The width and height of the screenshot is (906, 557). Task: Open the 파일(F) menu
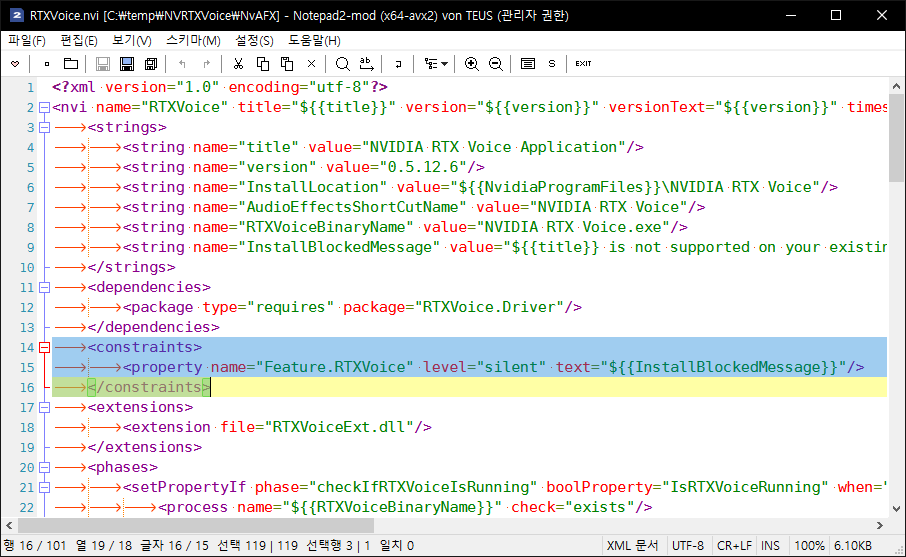(x=27, y=41)
